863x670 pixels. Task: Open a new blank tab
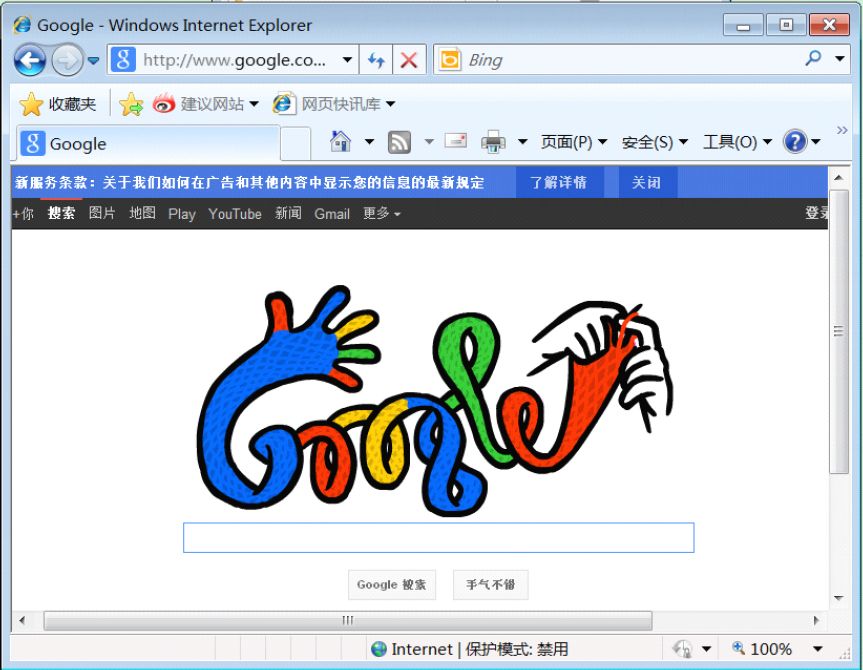point(296,144)
